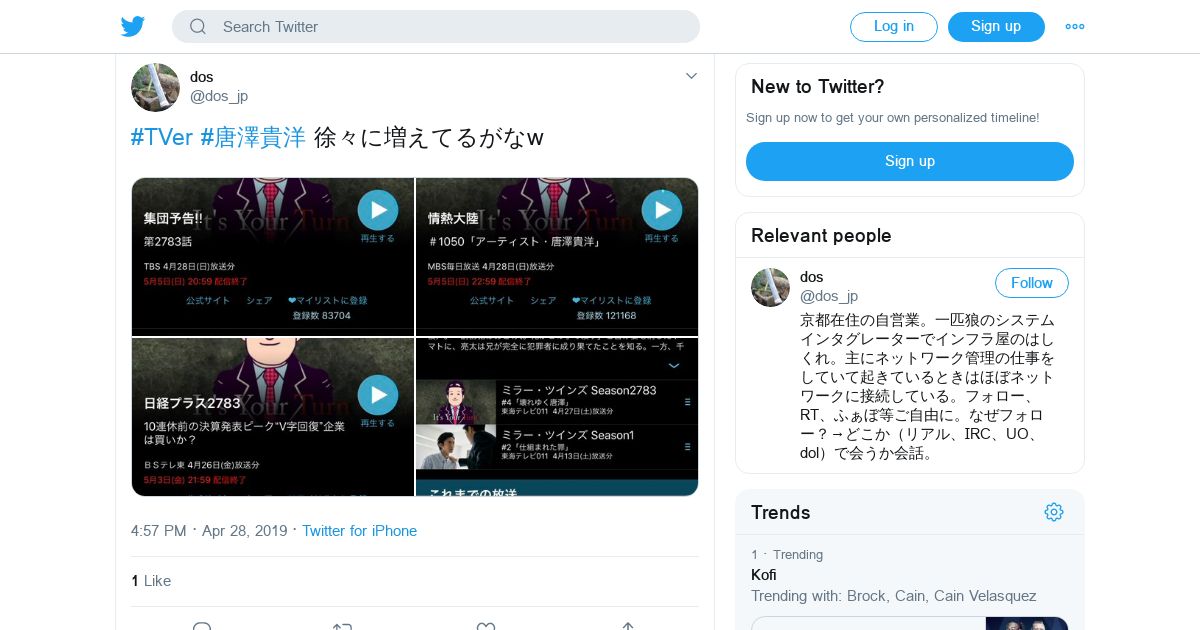Open dos name in Relevant people
This screenshot has height=630, width=1200.
[812, 277]
